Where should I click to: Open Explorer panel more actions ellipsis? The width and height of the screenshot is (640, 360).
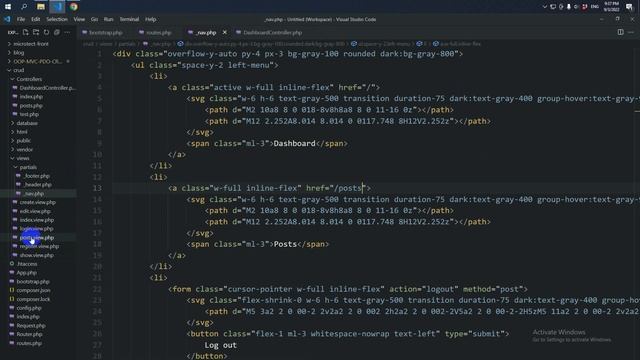pos(67,32)
